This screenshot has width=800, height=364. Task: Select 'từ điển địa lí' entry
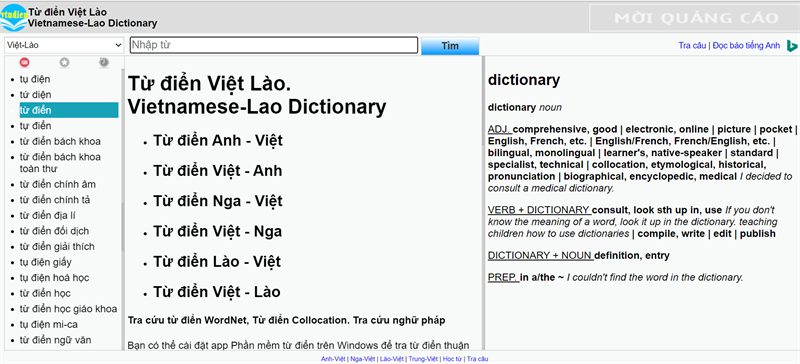(48, 215)
